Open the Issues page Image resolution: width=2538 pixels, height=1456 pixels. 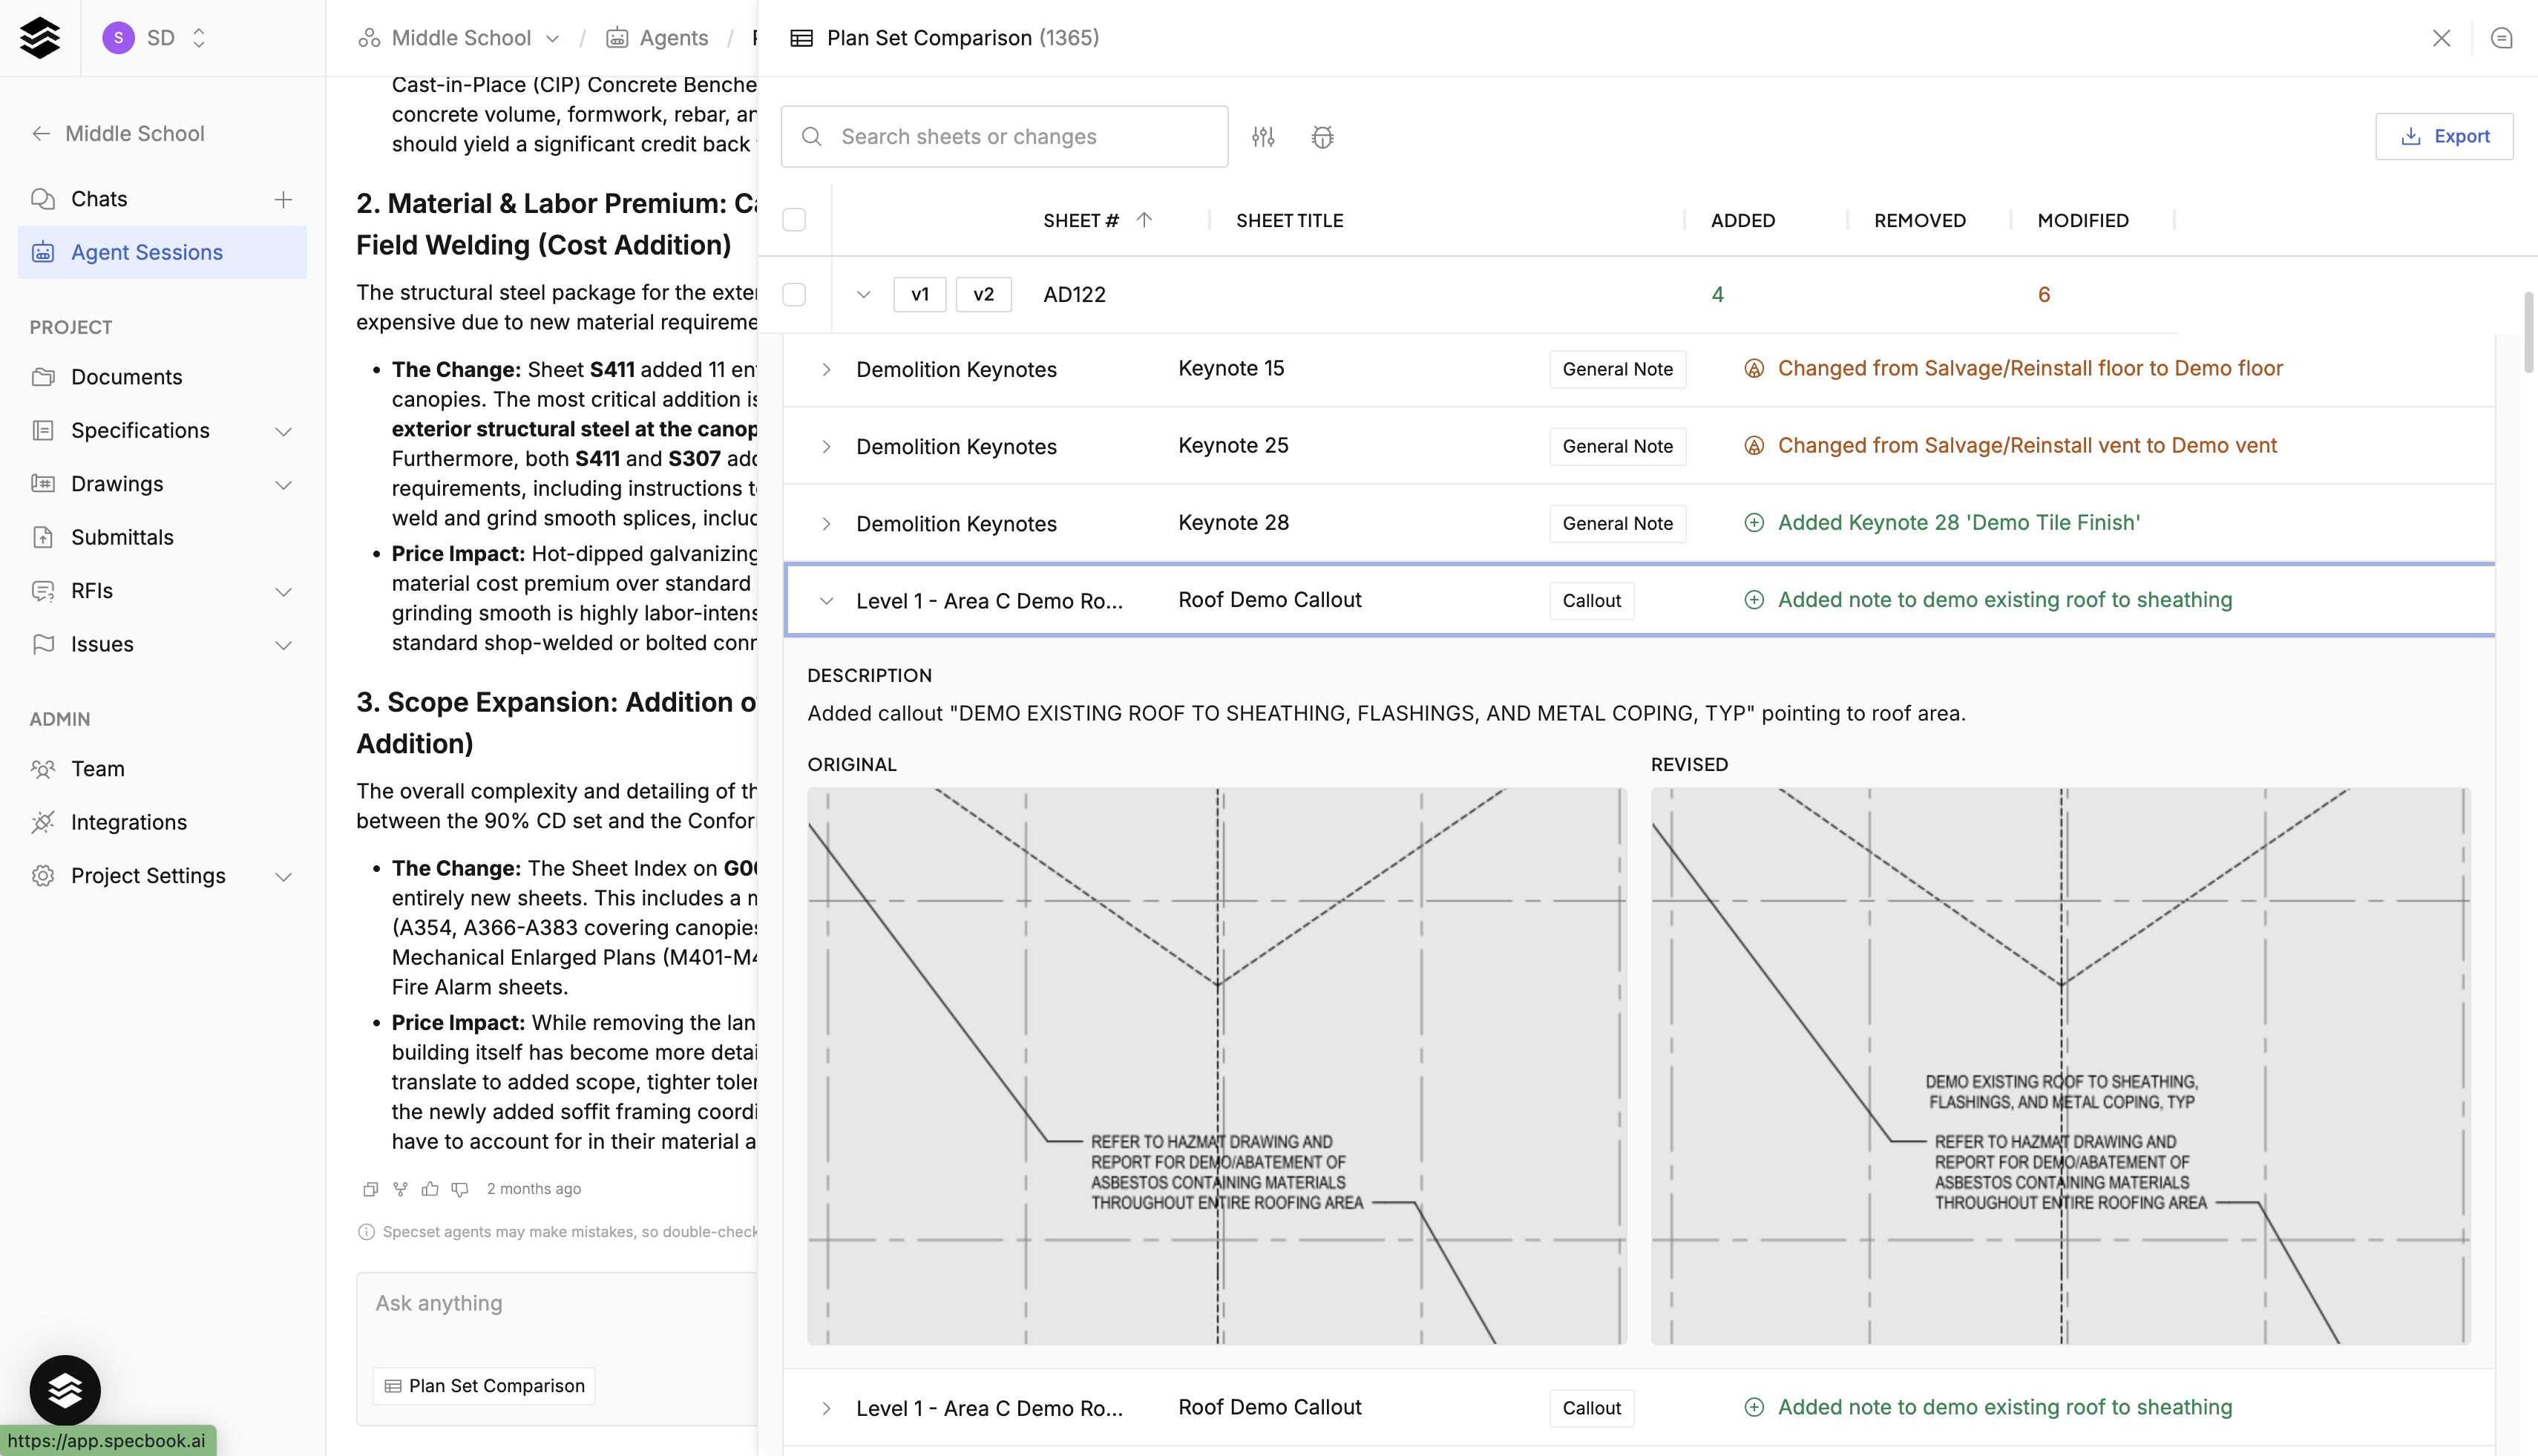click(101, 644)
